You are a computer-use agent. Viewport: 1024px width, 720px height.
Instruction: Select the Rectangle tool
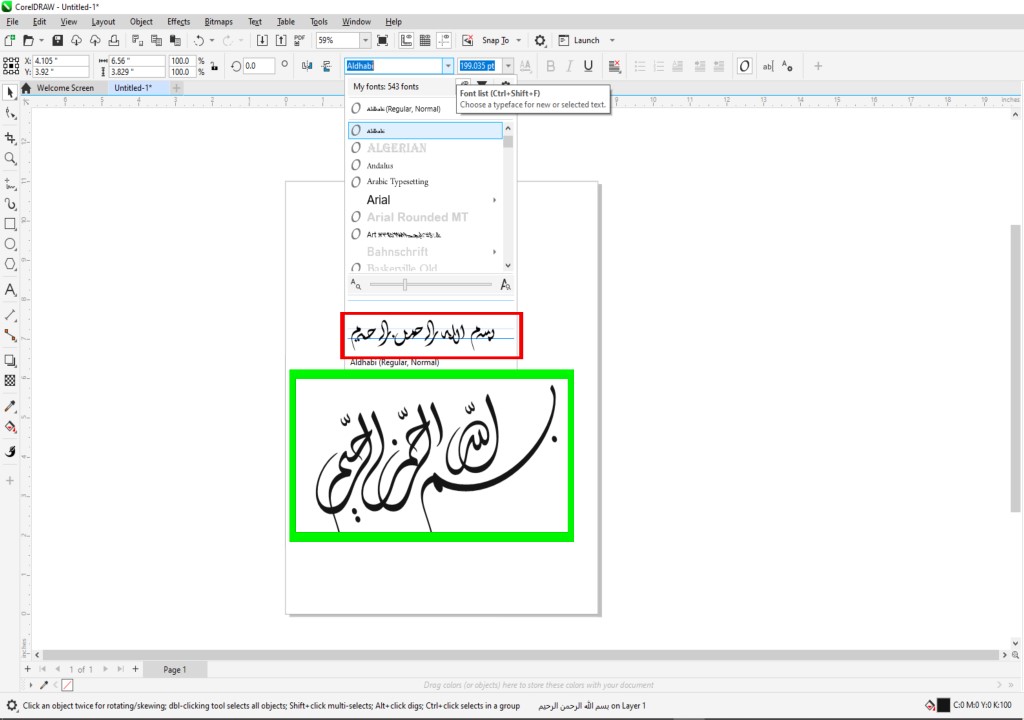coord(10,224)
